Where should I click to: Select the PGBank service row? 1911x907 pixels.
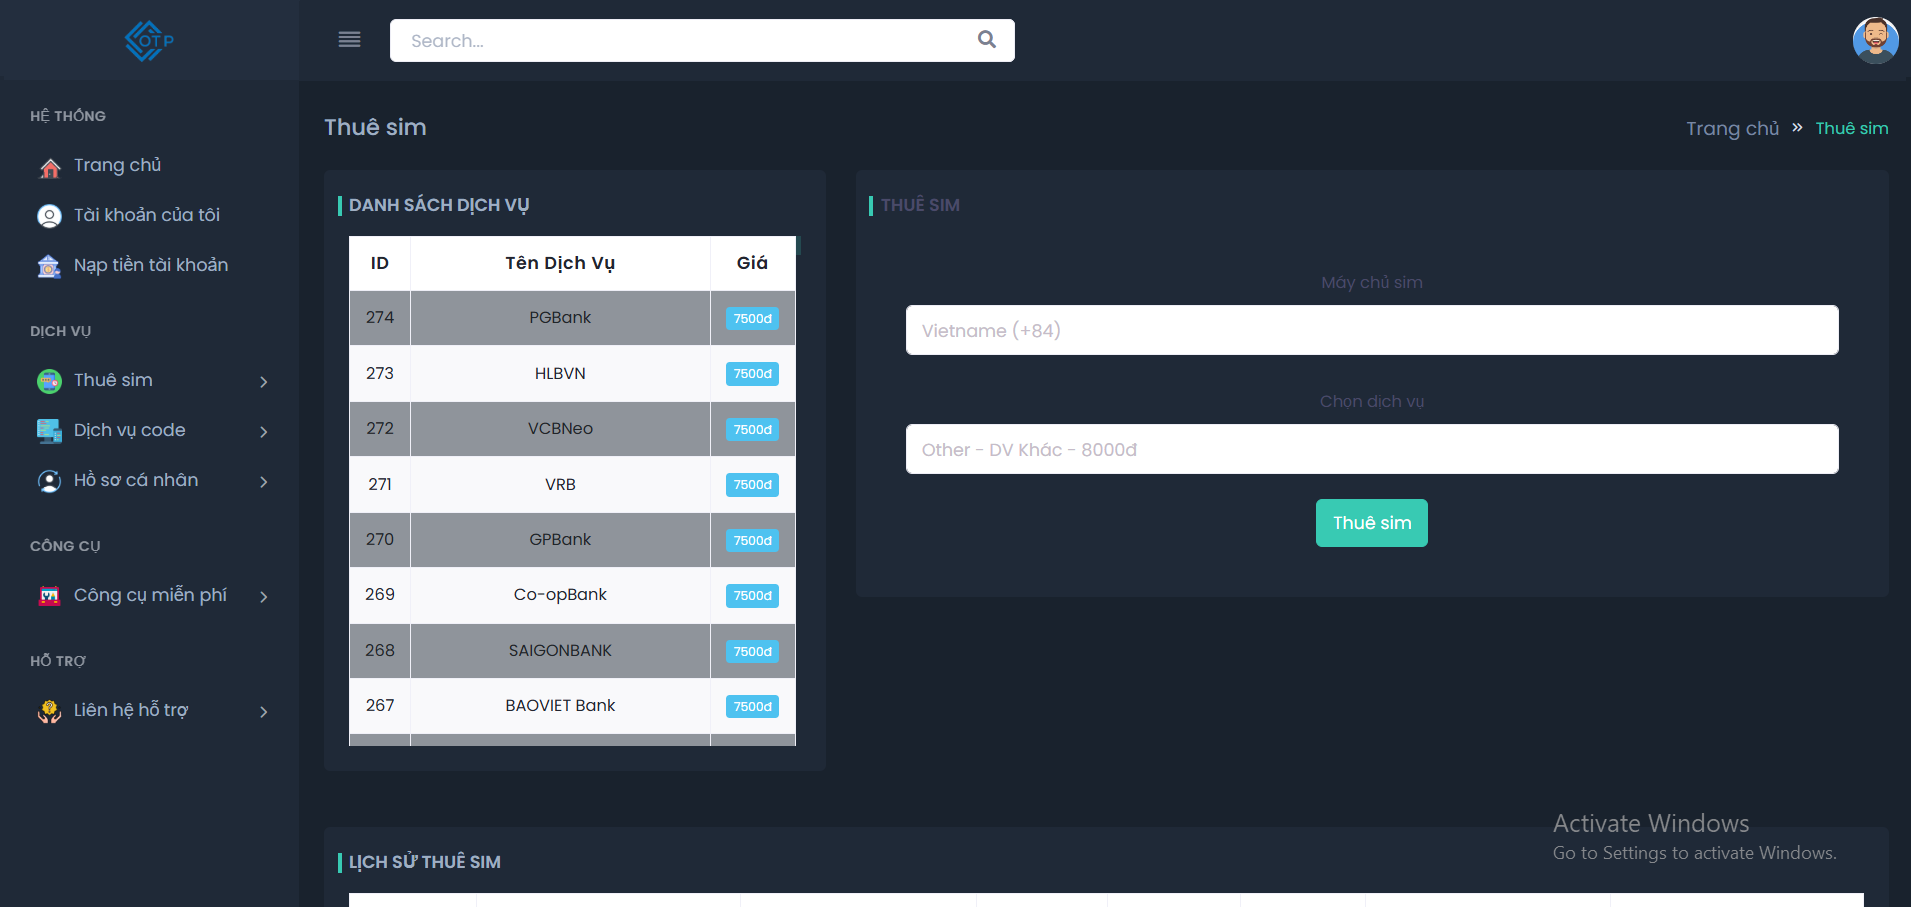tap(560, 318)
